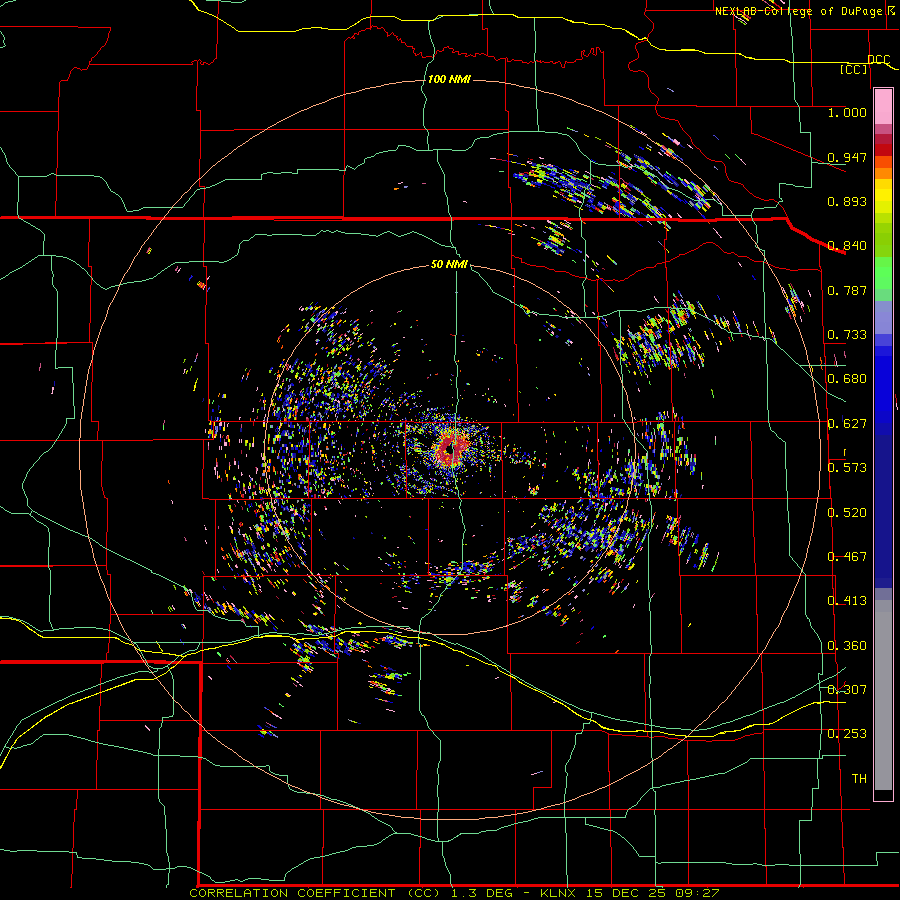Pick the pink segment of the color bar
The image size is (900, 900).
(x=883, y=107)
